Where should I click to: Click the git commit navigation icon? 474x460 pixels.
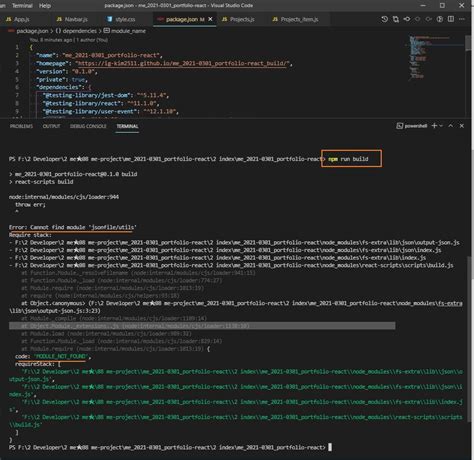(x=407, y=19)
